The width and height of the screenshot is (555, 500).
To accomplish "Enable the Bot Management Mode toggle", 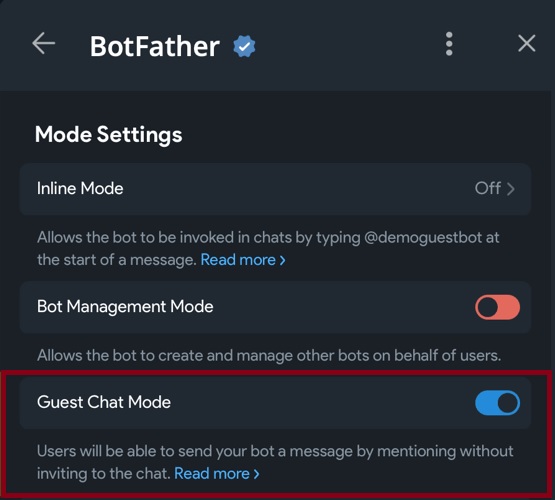I will 497,307.
